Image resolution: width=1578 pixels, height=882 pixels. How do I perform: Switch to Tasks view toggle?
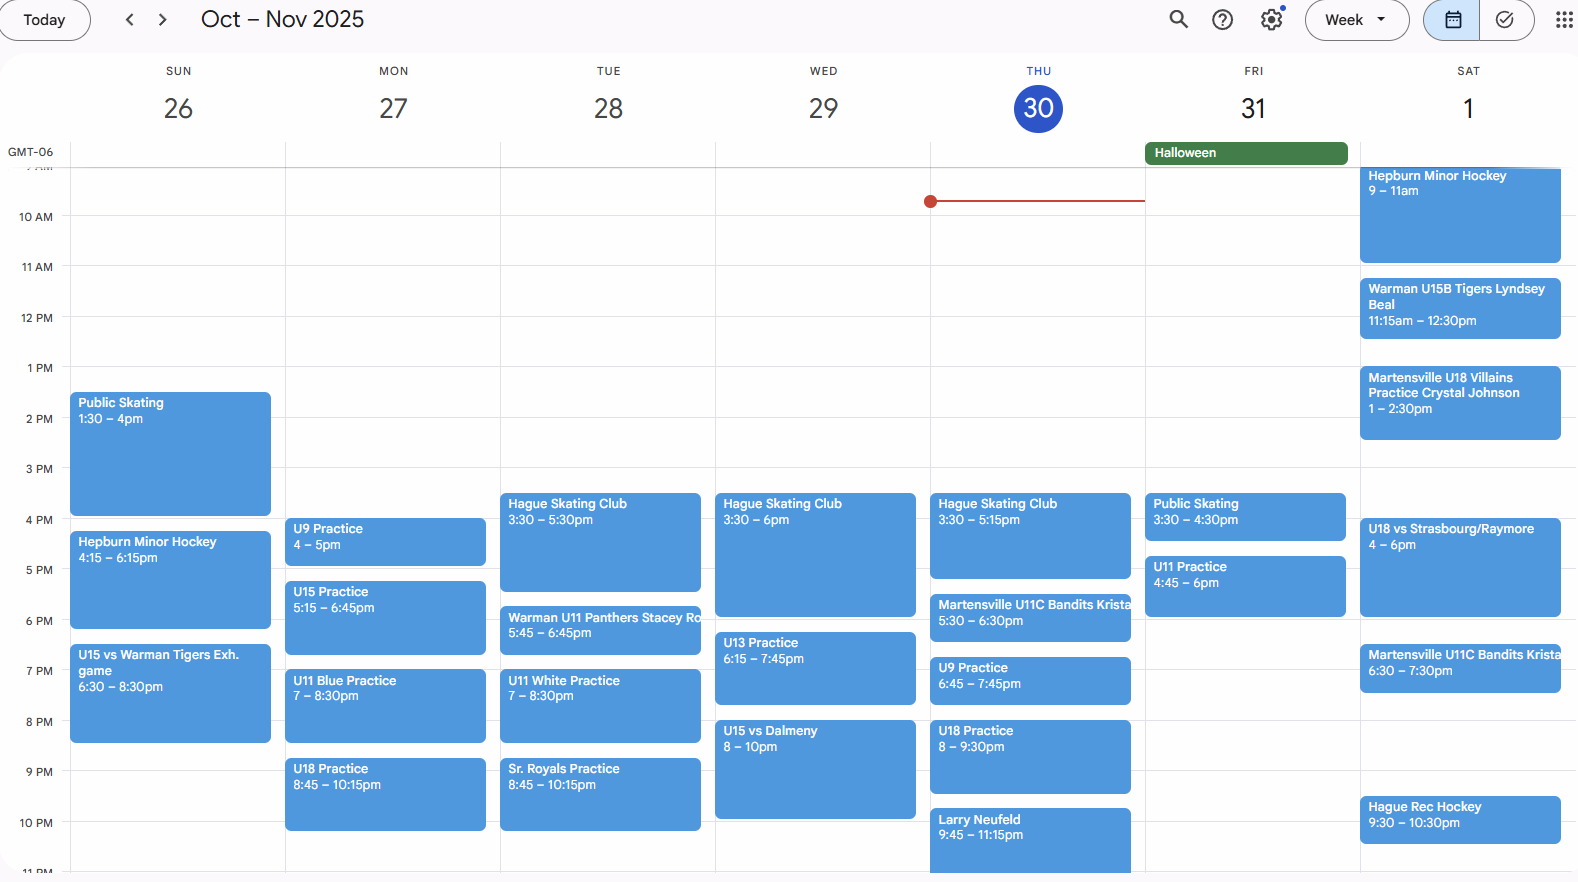point(1505,20)
